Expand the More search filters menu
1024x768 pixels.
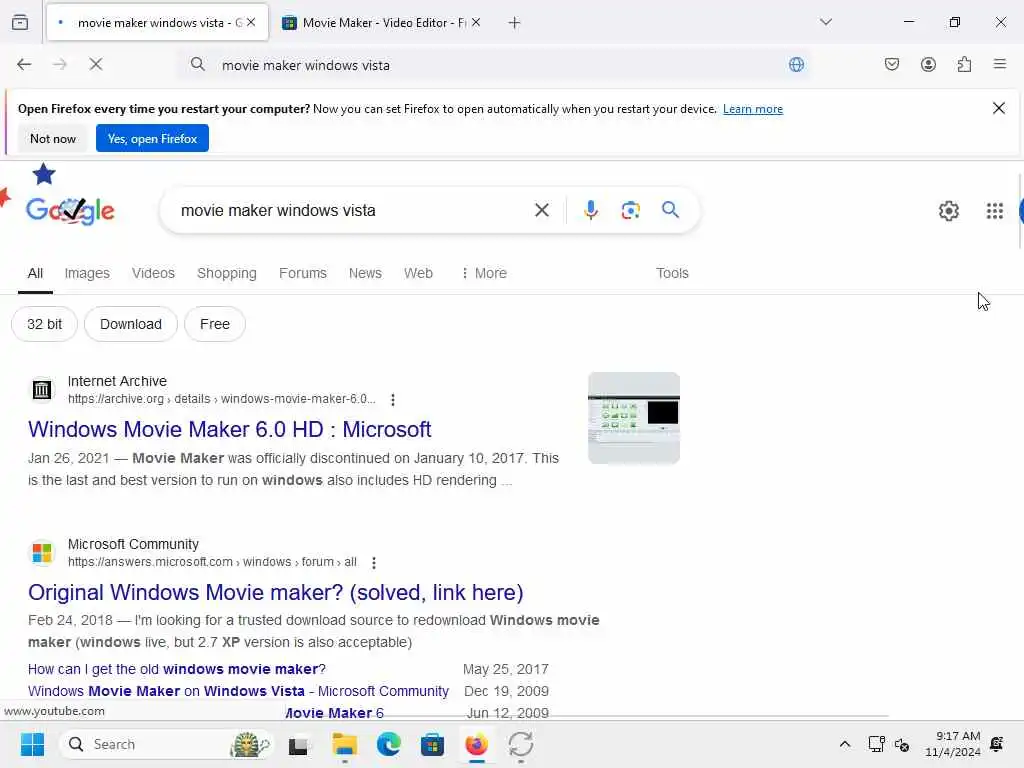(x=484, y=273)
